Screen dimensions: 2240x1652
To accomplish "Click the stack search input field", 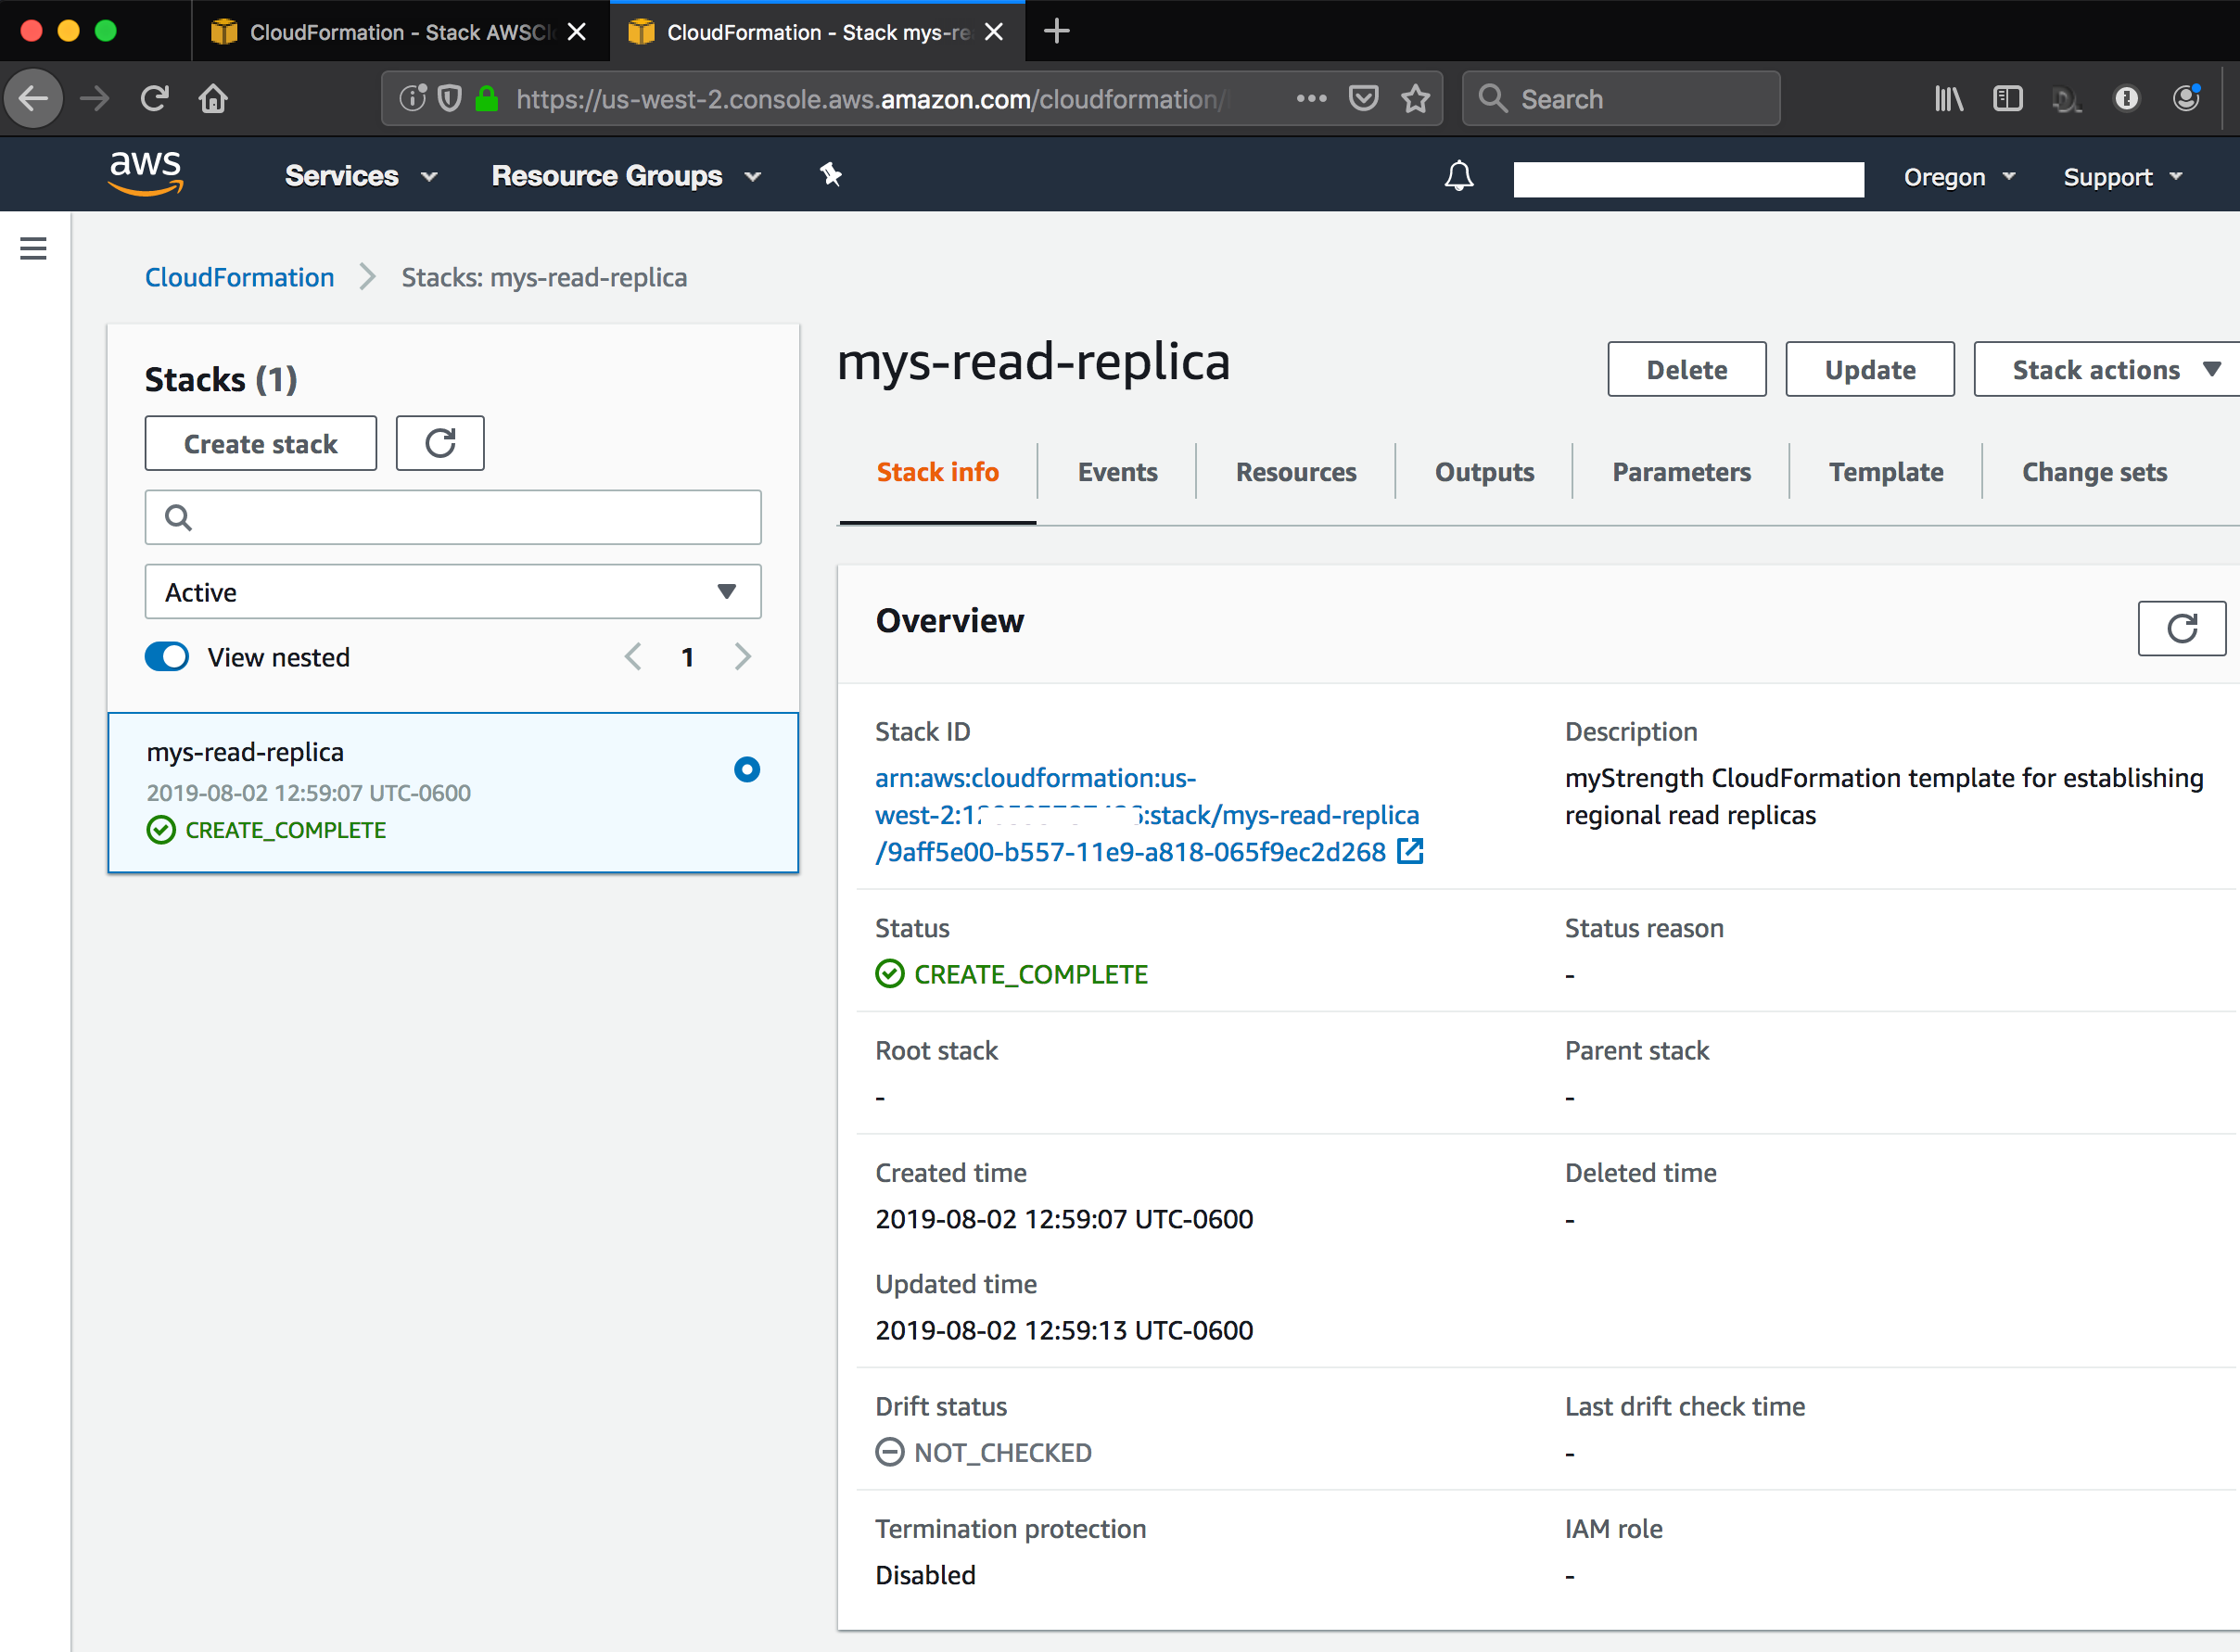I will tap(454, 516).
